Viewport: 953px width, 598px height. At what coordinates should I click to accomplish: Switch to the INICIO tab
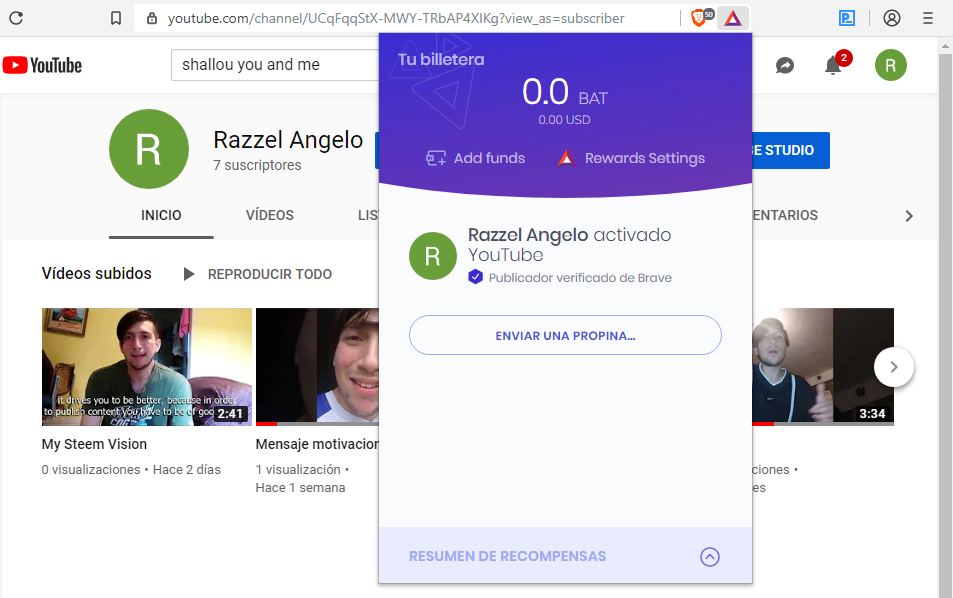pos(161,215)
